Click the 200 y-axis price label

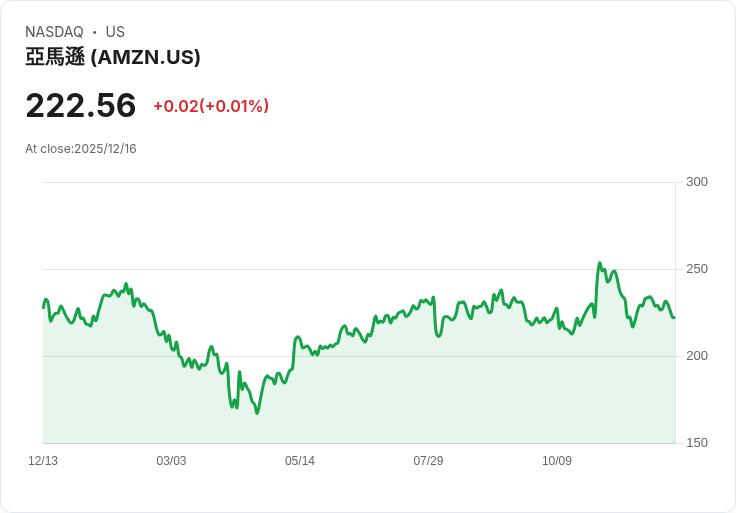pyautogui.click(x=697, y=356)
